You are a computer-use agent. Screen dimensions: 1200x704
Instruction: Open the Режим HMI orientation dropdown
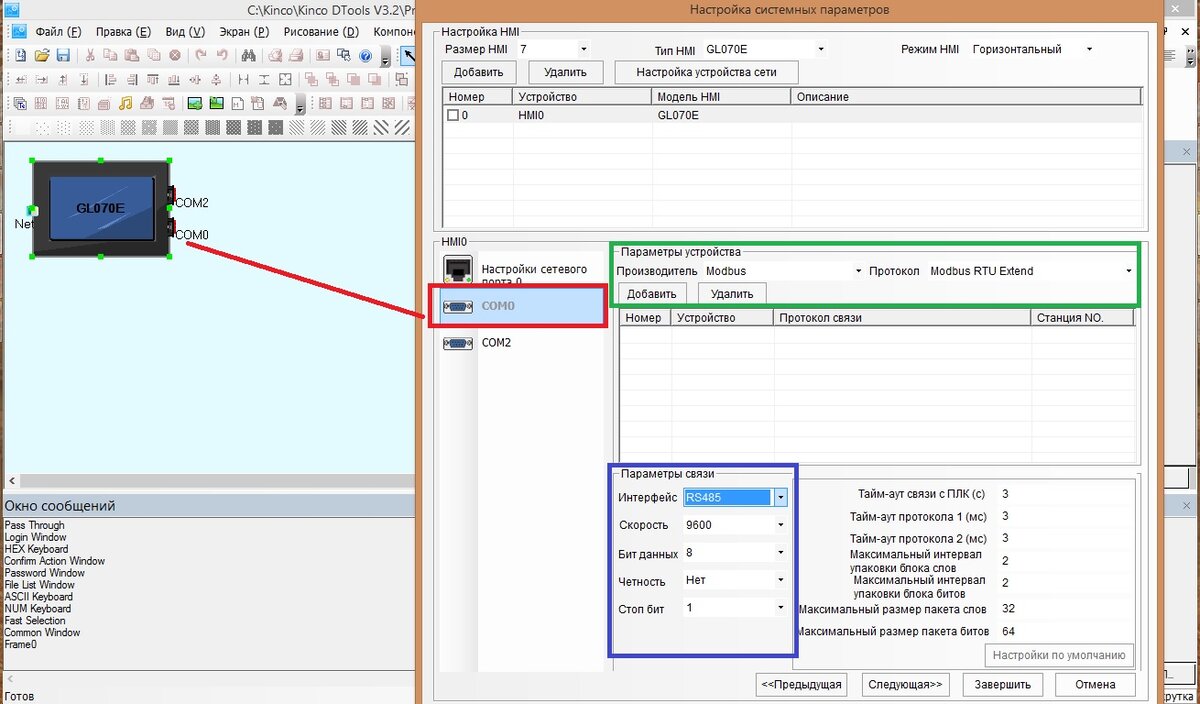(x=1089, y=49)
